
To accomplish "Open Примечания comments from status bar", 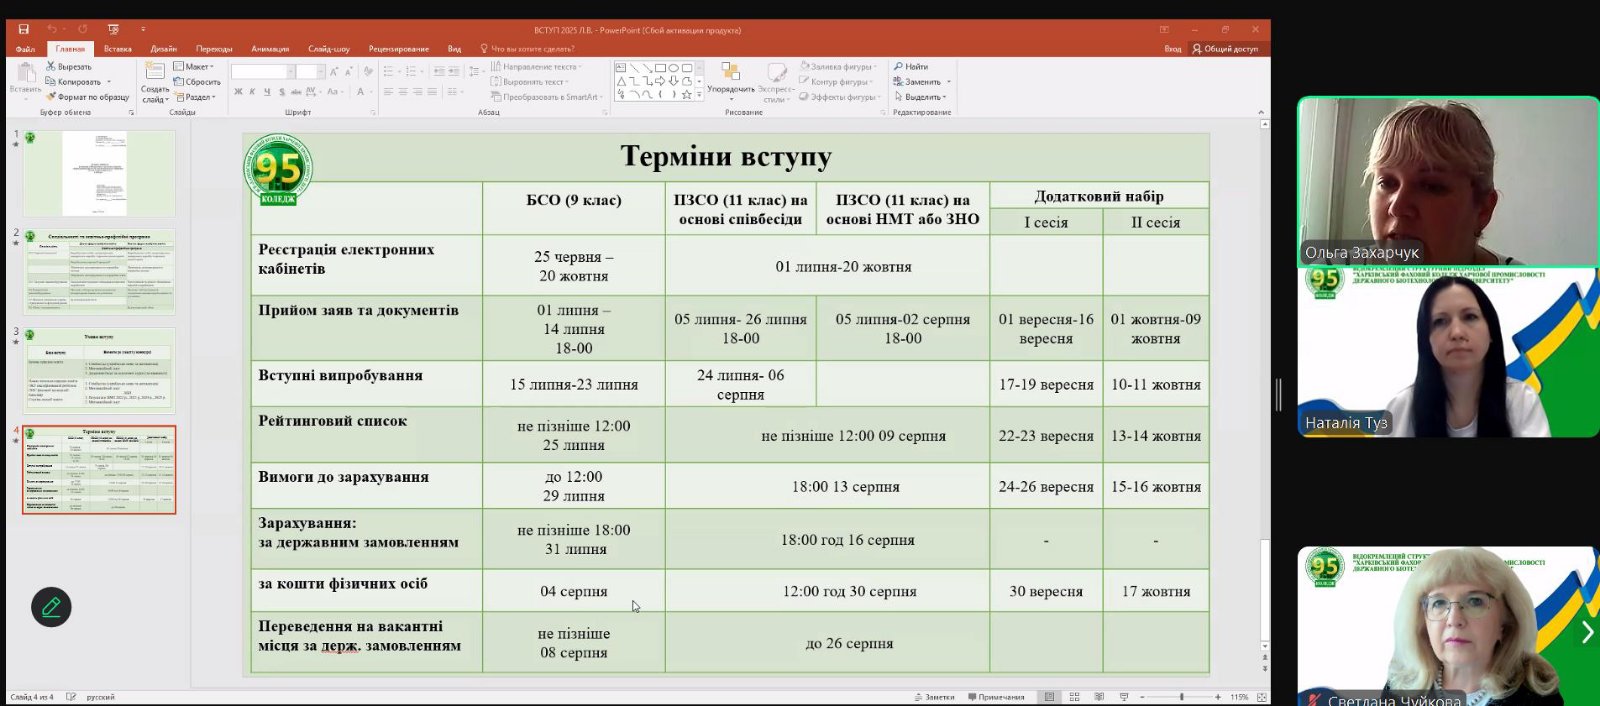I will (997, 697).
